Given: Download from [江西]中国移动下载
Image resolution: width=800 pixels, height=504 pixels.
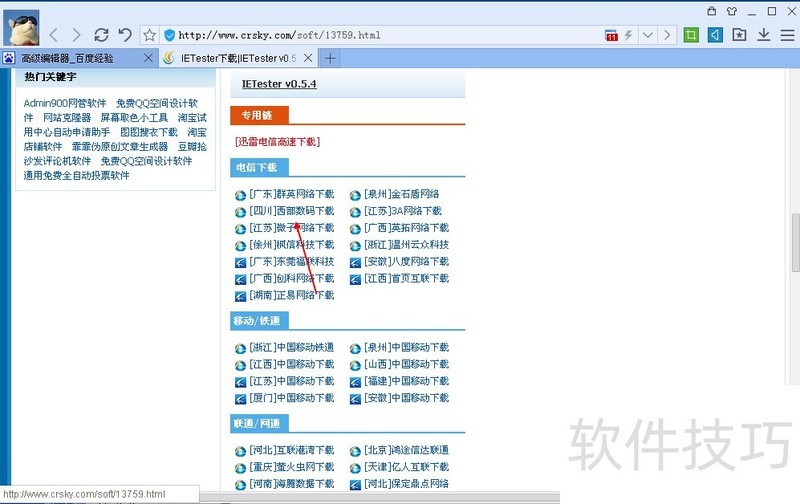Looking at the screenshot, I should click(x=291, y=364).
